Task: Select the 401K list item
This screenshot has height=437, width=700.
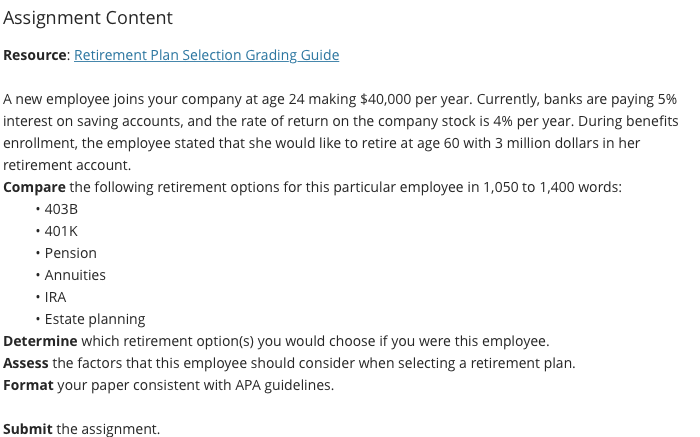Action: tap(61, 231)
